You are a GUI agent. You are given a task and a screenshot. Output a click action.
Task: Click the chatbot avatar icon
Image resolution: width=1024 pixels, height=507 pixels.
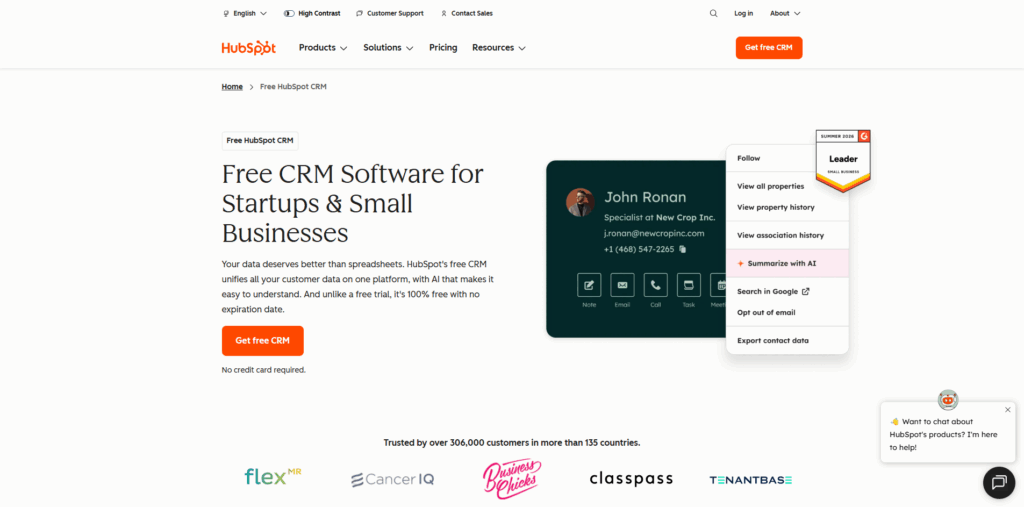[948, 399]
